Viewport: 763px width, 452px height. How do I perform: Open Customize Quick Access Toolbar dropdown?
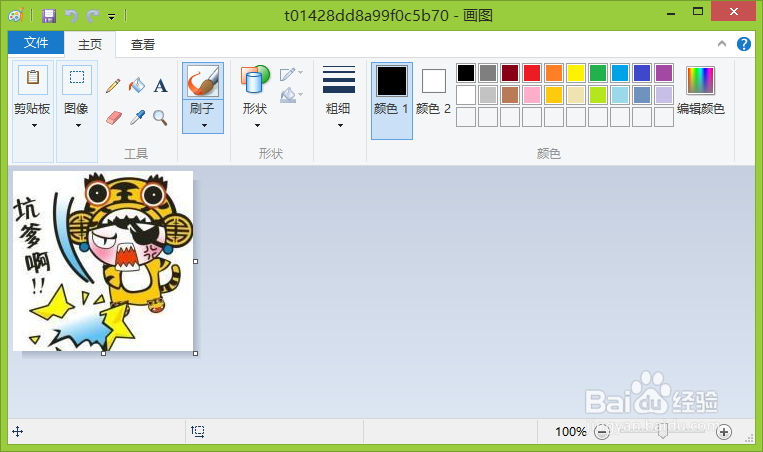click(x=111, y=17)
